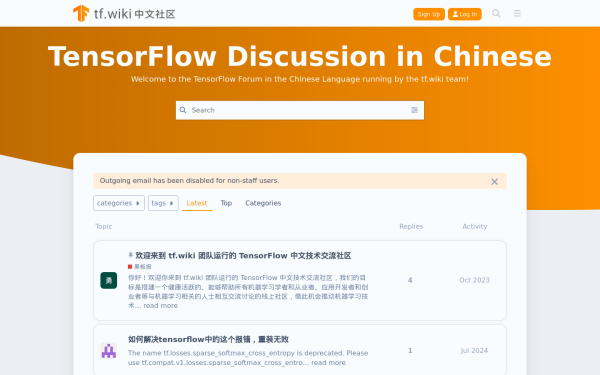Click the Jul 2024 activity date
Viewport: 600px width, 375px height.
coord(474,351)
